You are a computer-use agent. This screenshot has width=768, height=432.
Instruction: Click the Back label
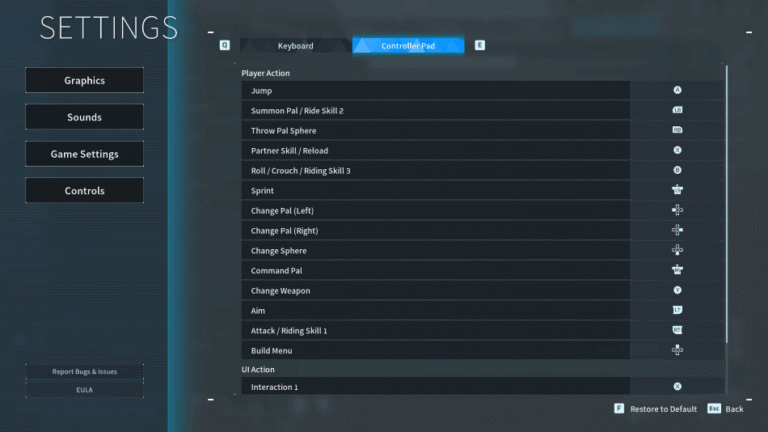click(x=734, y=409)
